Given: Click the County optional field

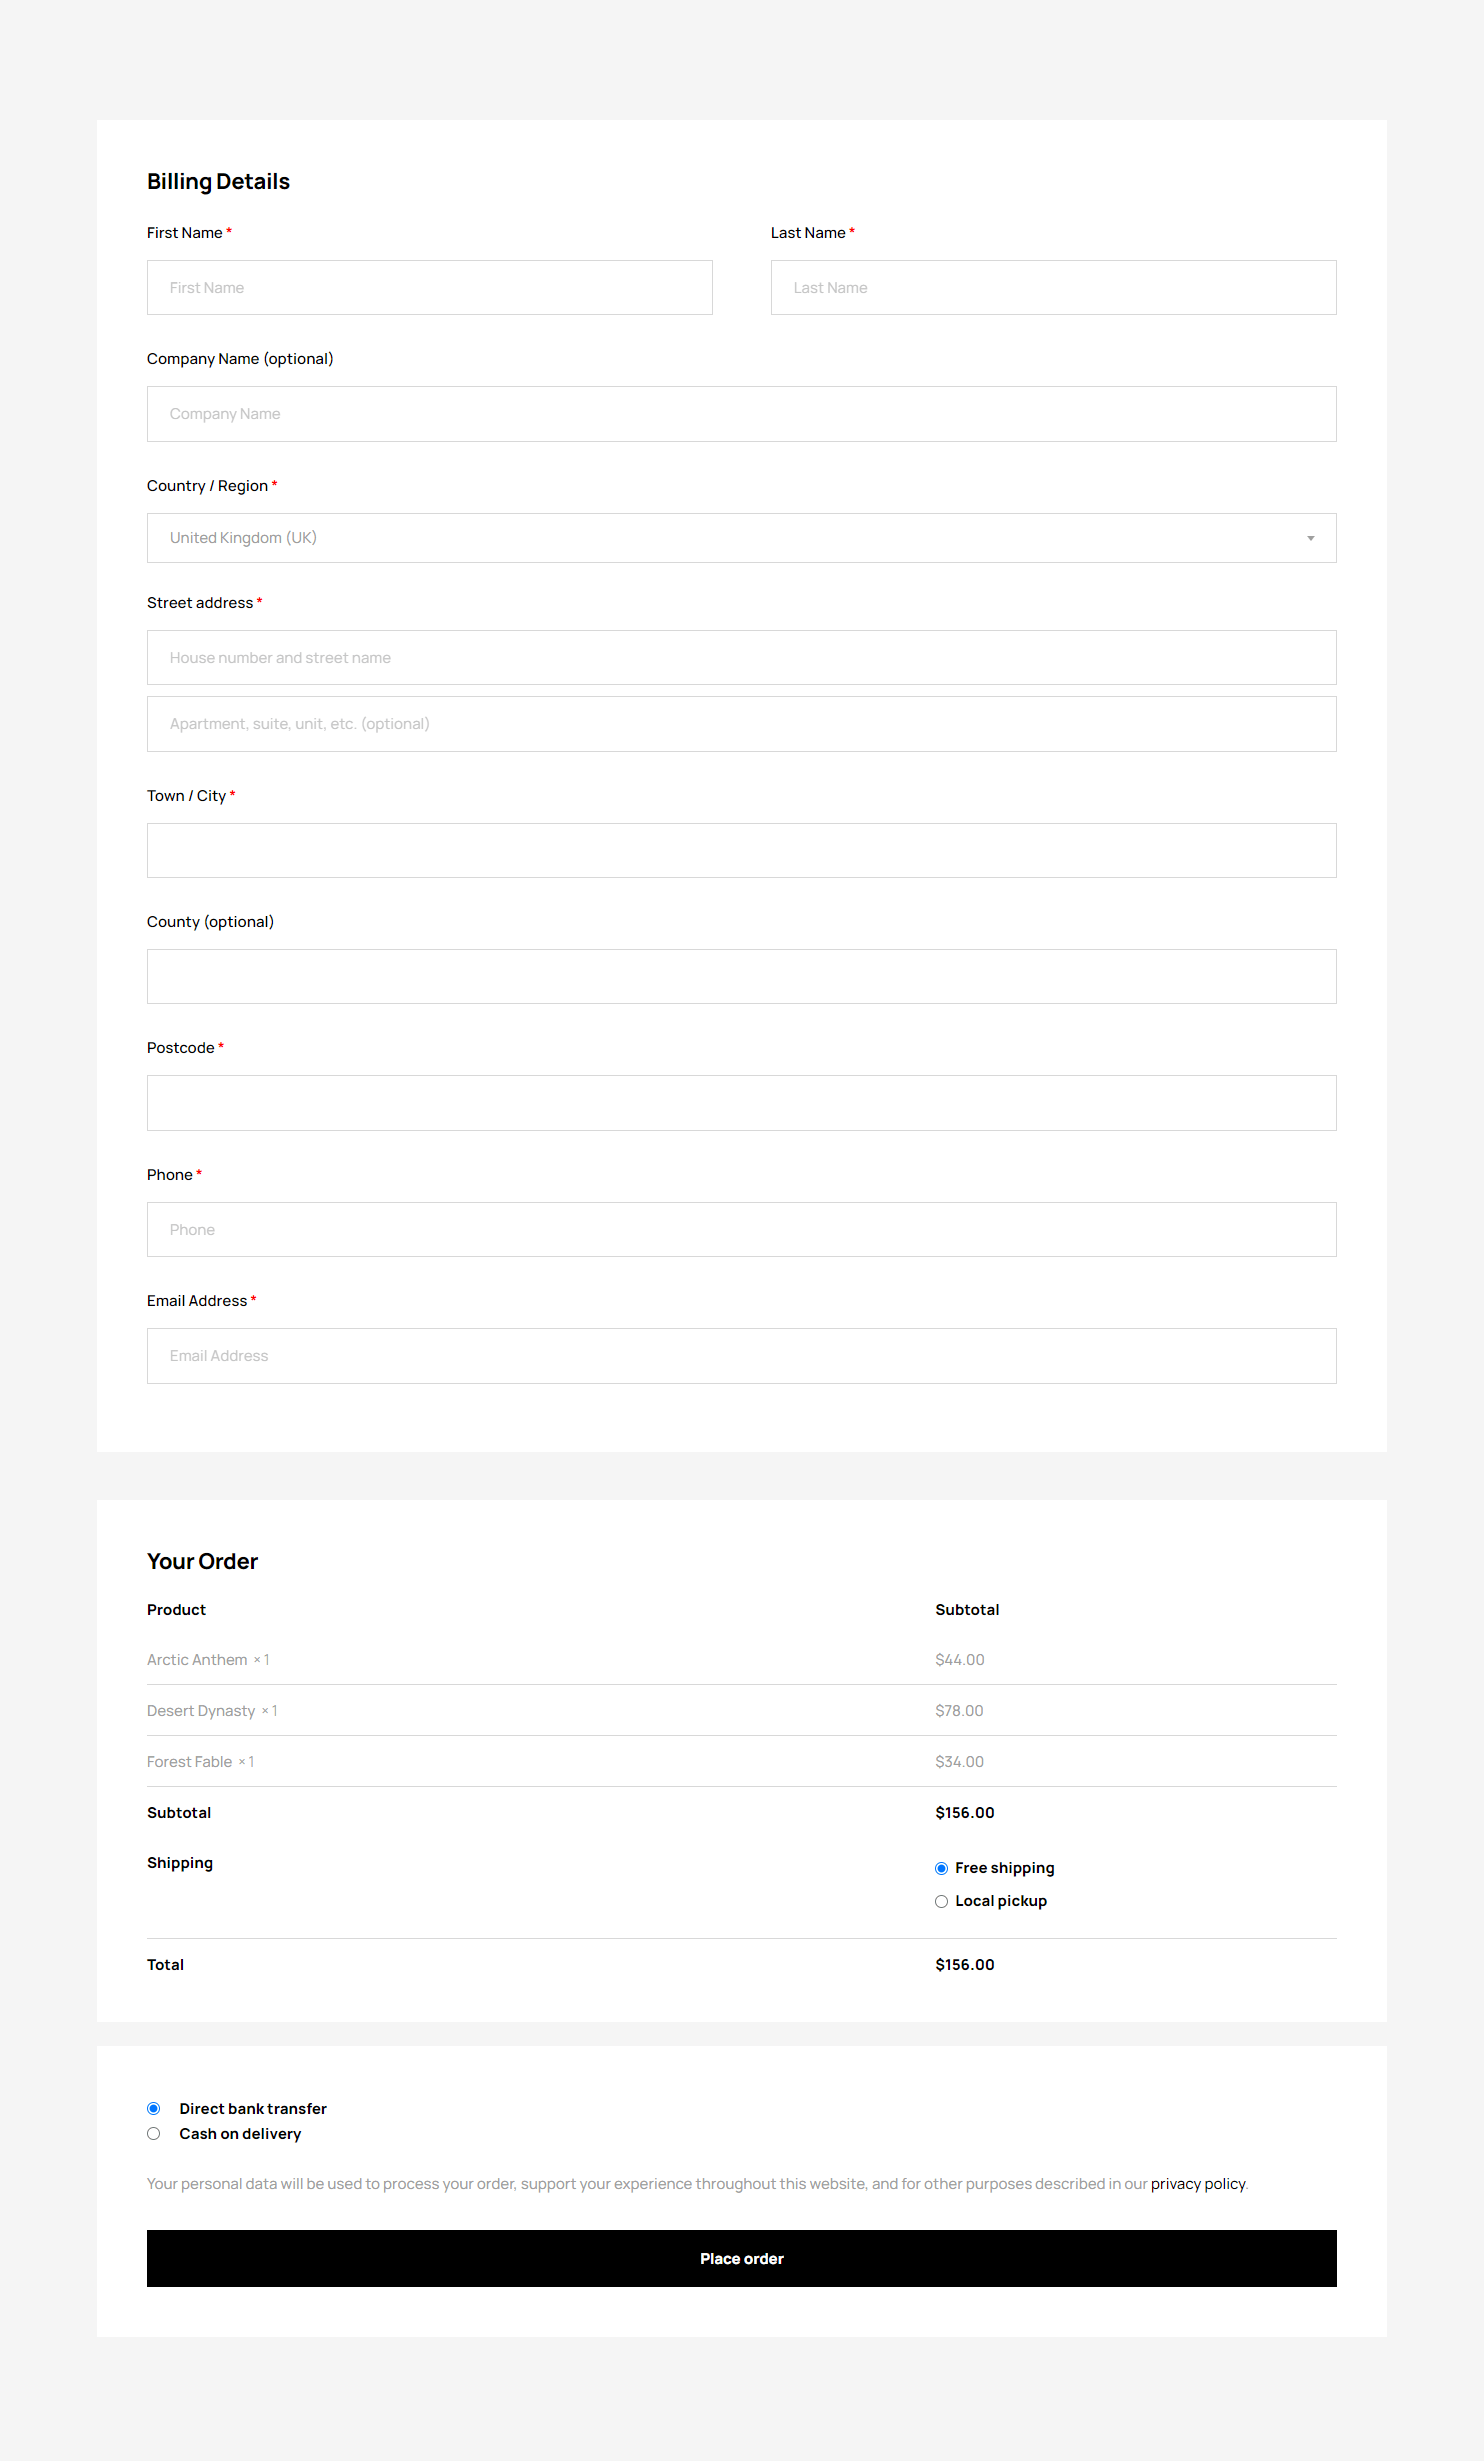Looking at the screenshot, I should pos(741,977).
